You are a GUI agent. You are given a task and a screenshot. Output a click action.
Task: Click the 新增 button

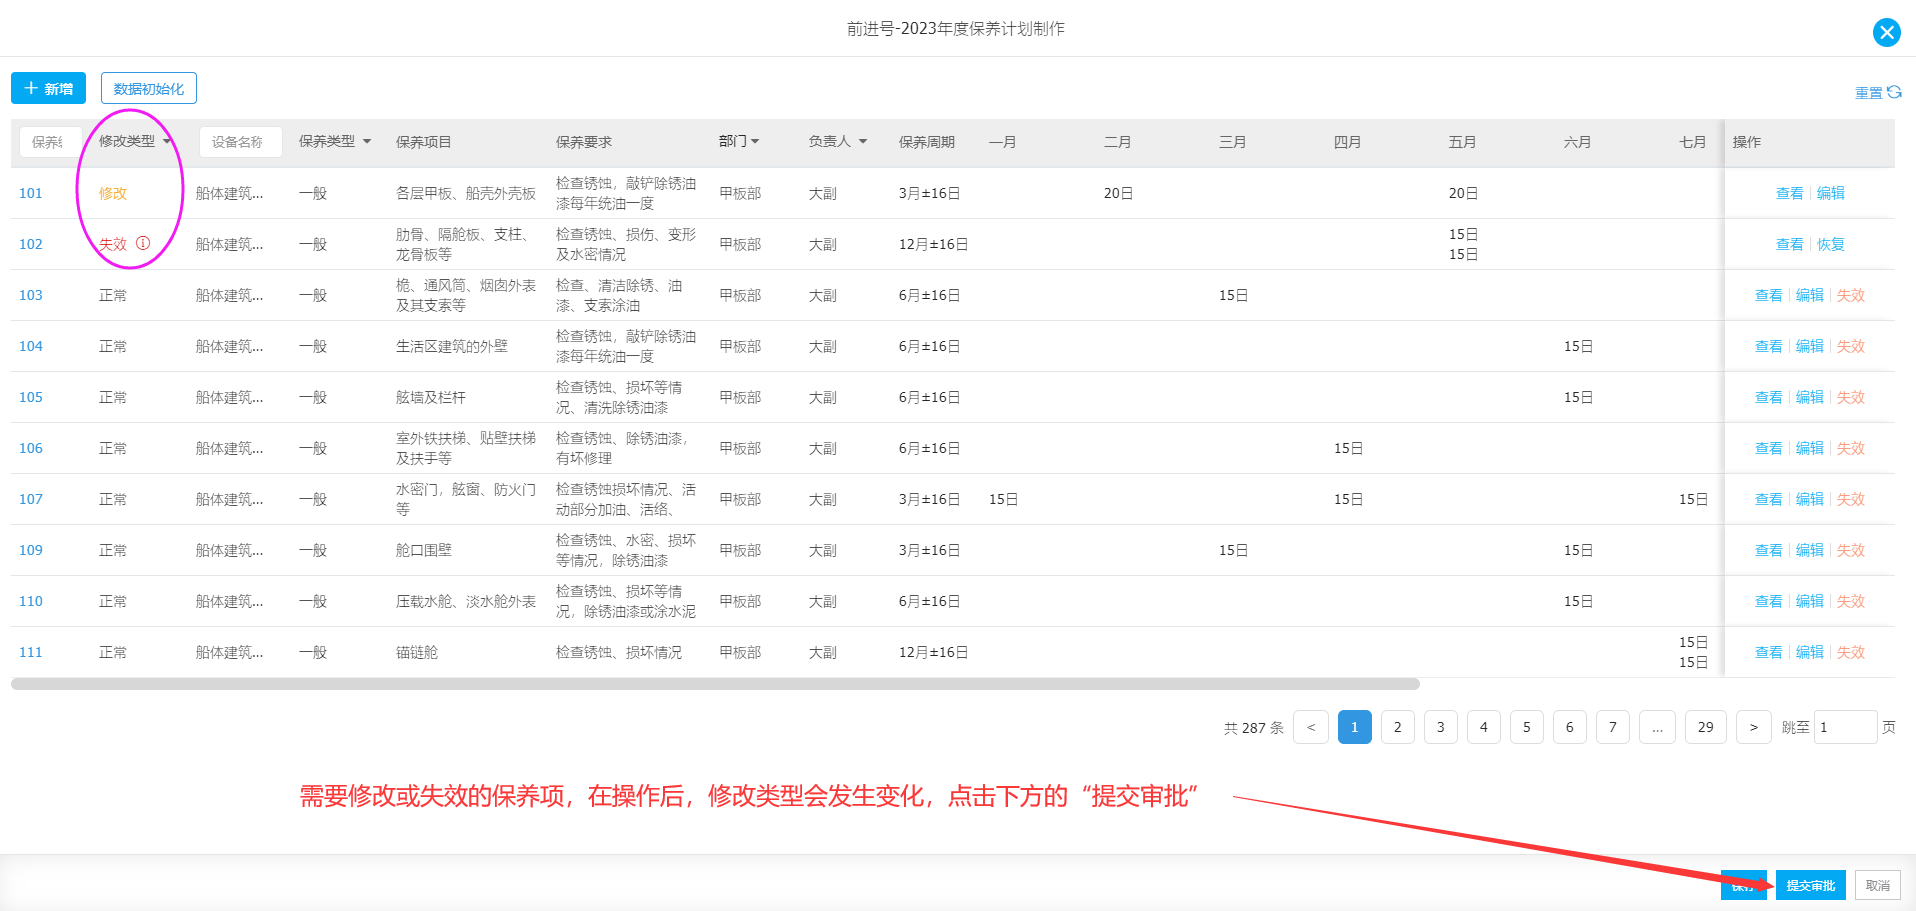coord(48,88)
